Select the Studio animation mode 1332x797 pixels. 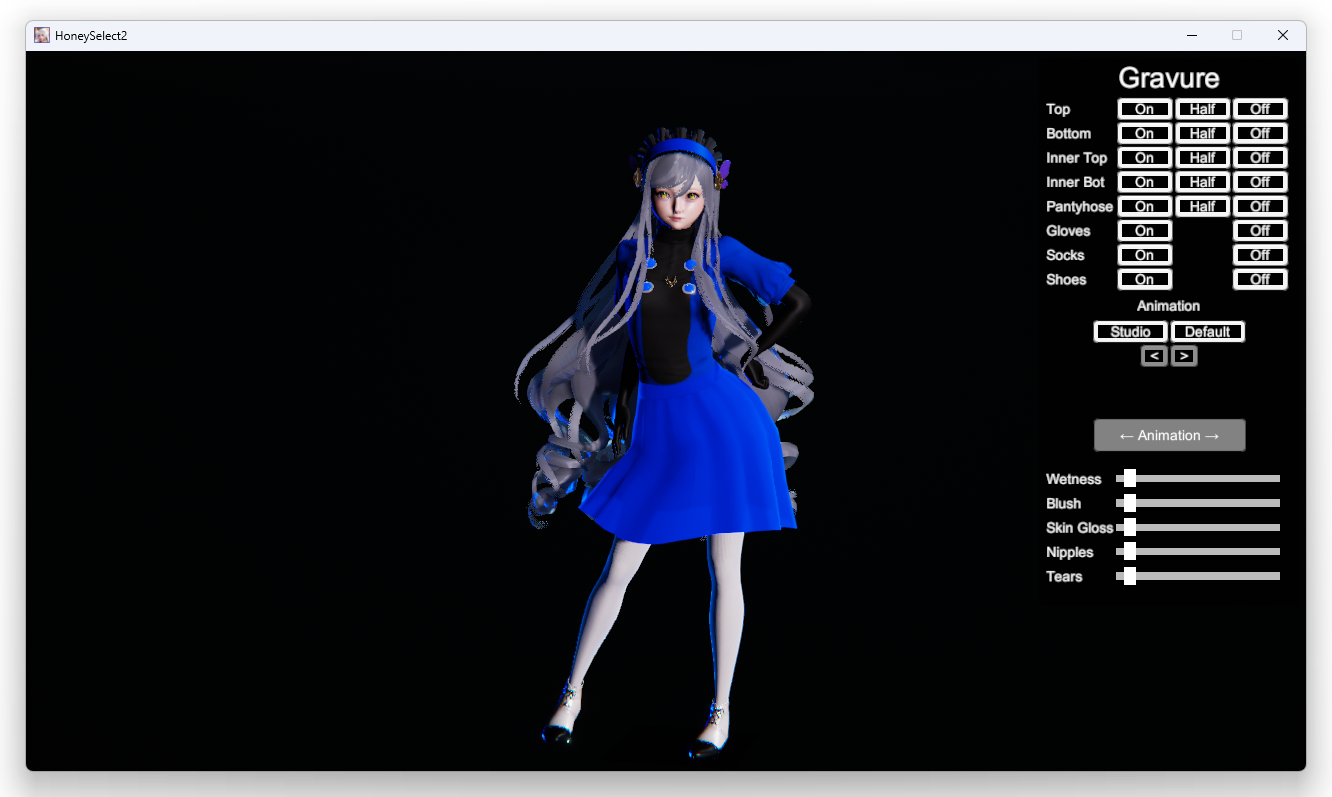coord(1130,331)
